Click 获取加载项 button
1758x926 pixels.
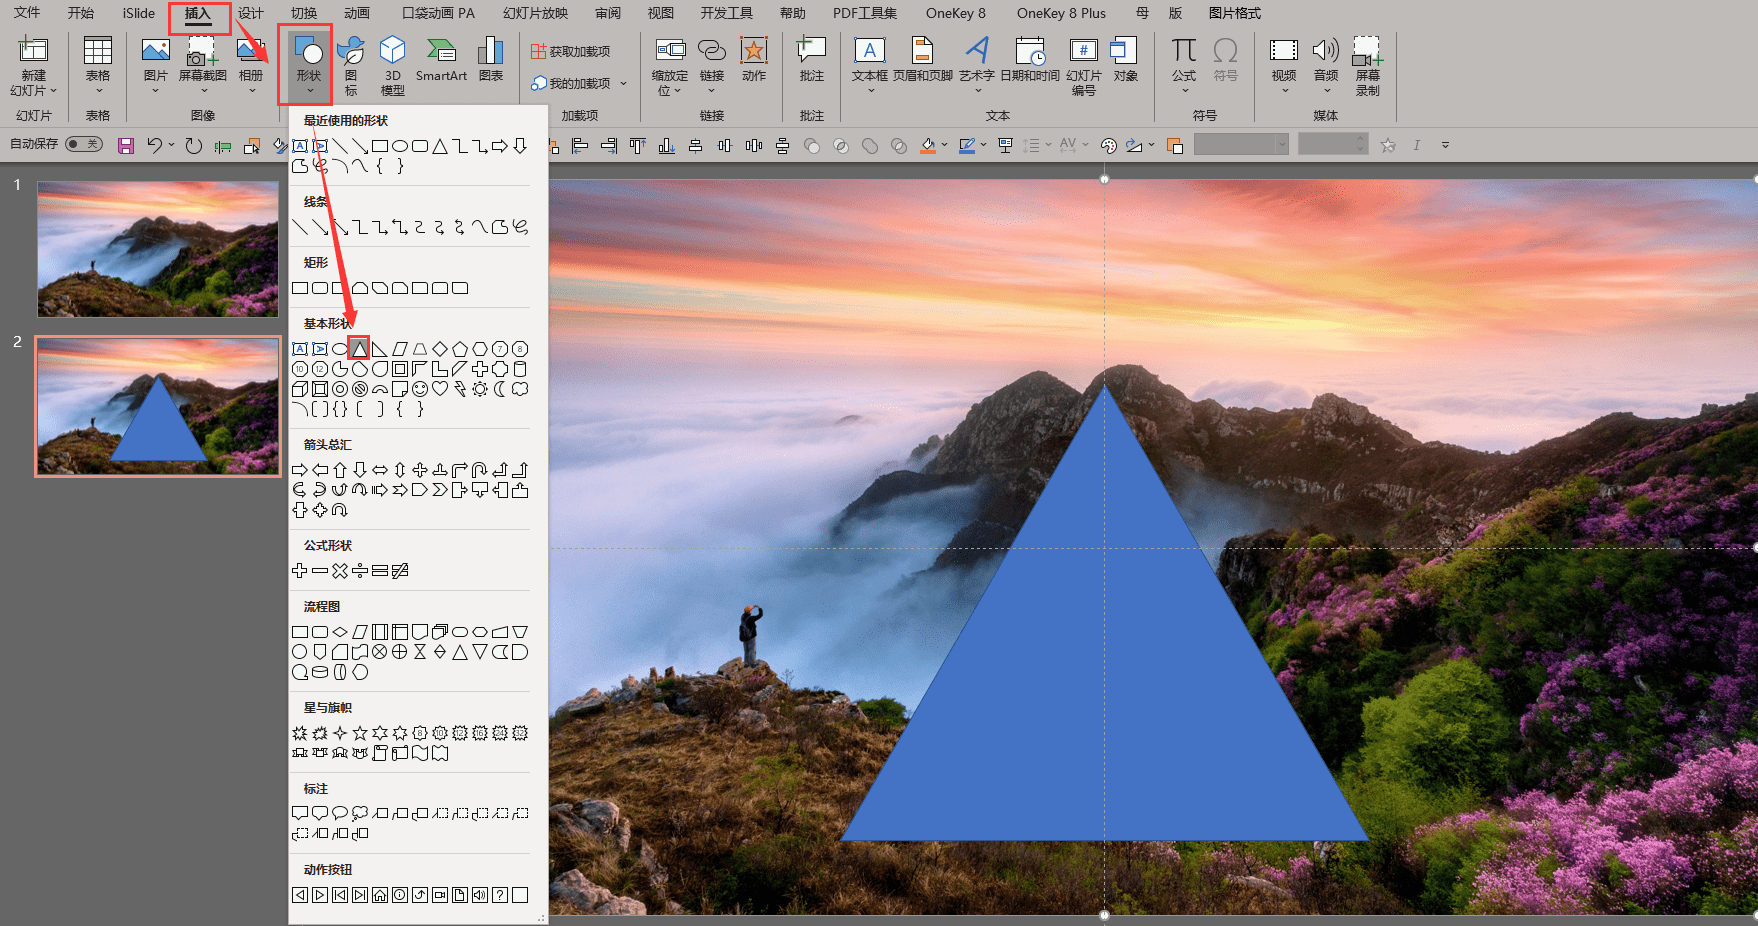570,52
